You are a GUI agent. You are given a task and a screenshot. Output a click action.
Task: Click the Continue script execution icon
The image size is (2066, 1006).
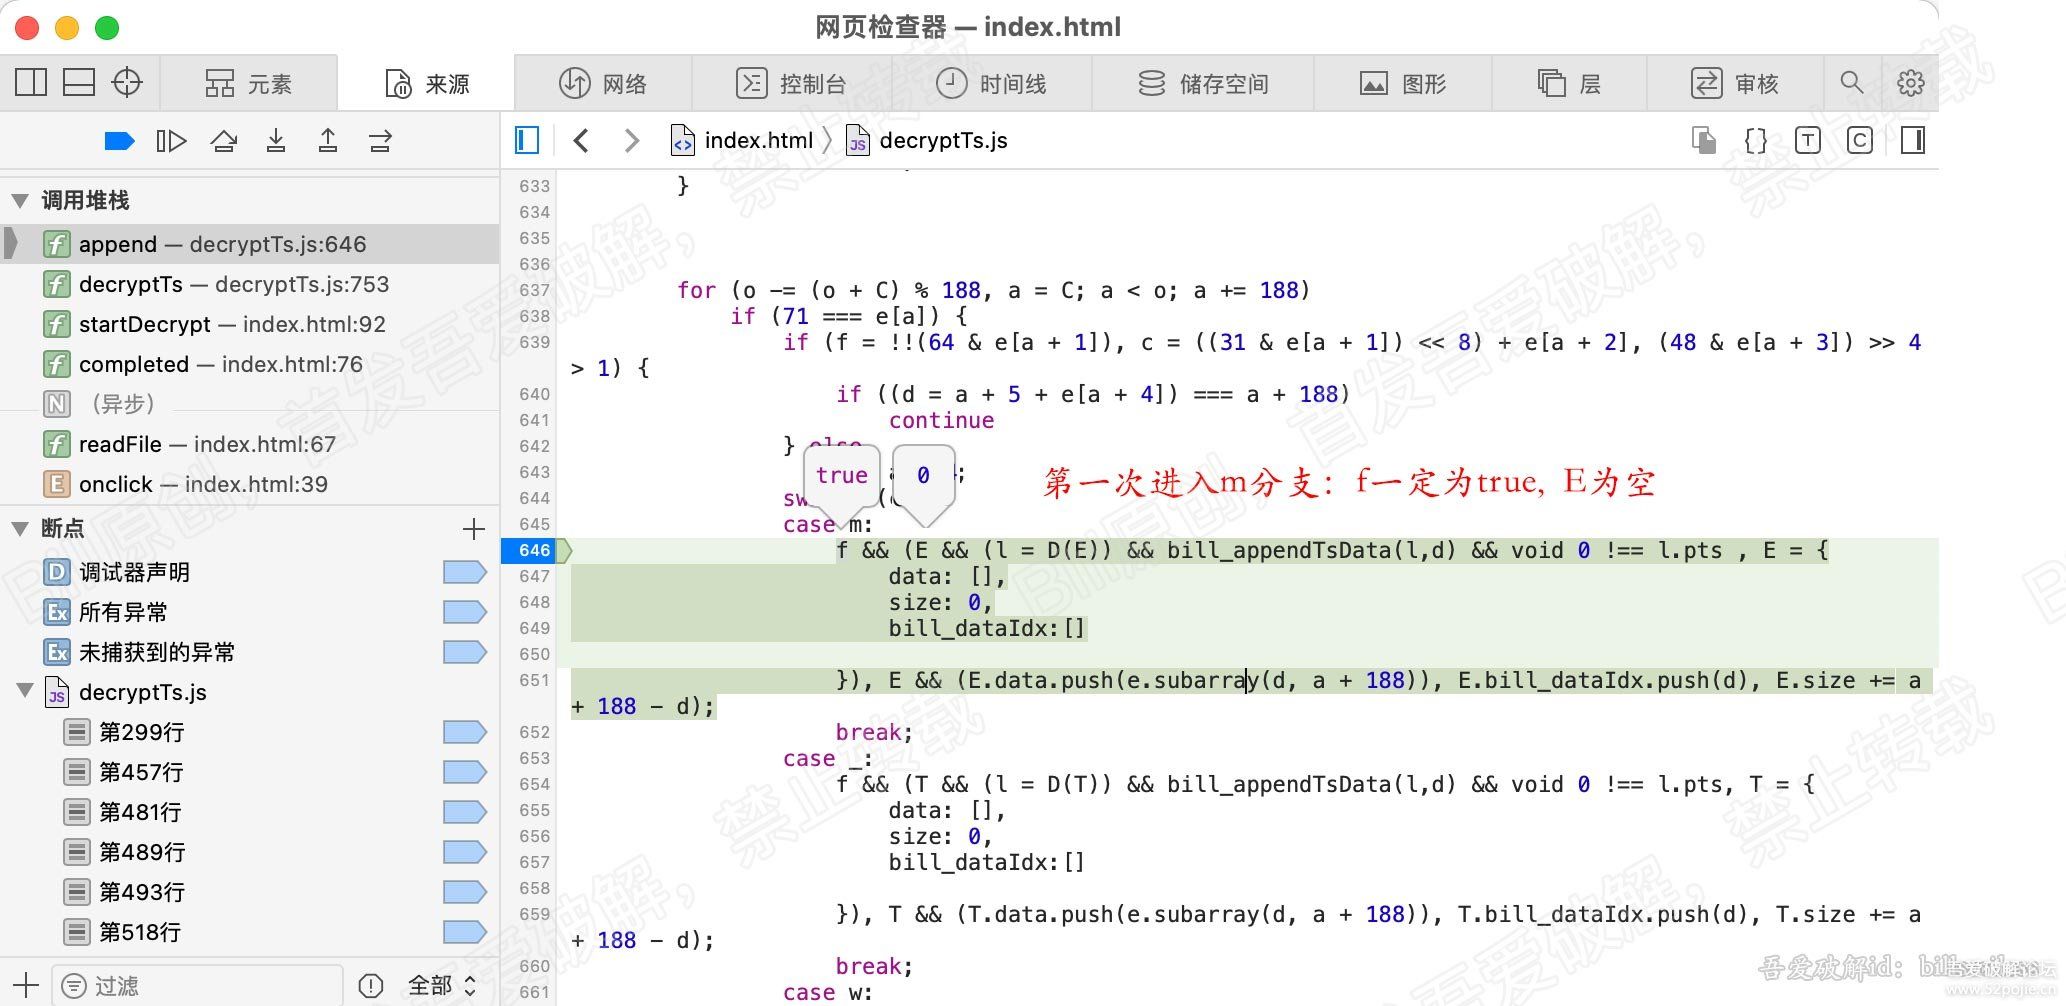pos(119,140)
